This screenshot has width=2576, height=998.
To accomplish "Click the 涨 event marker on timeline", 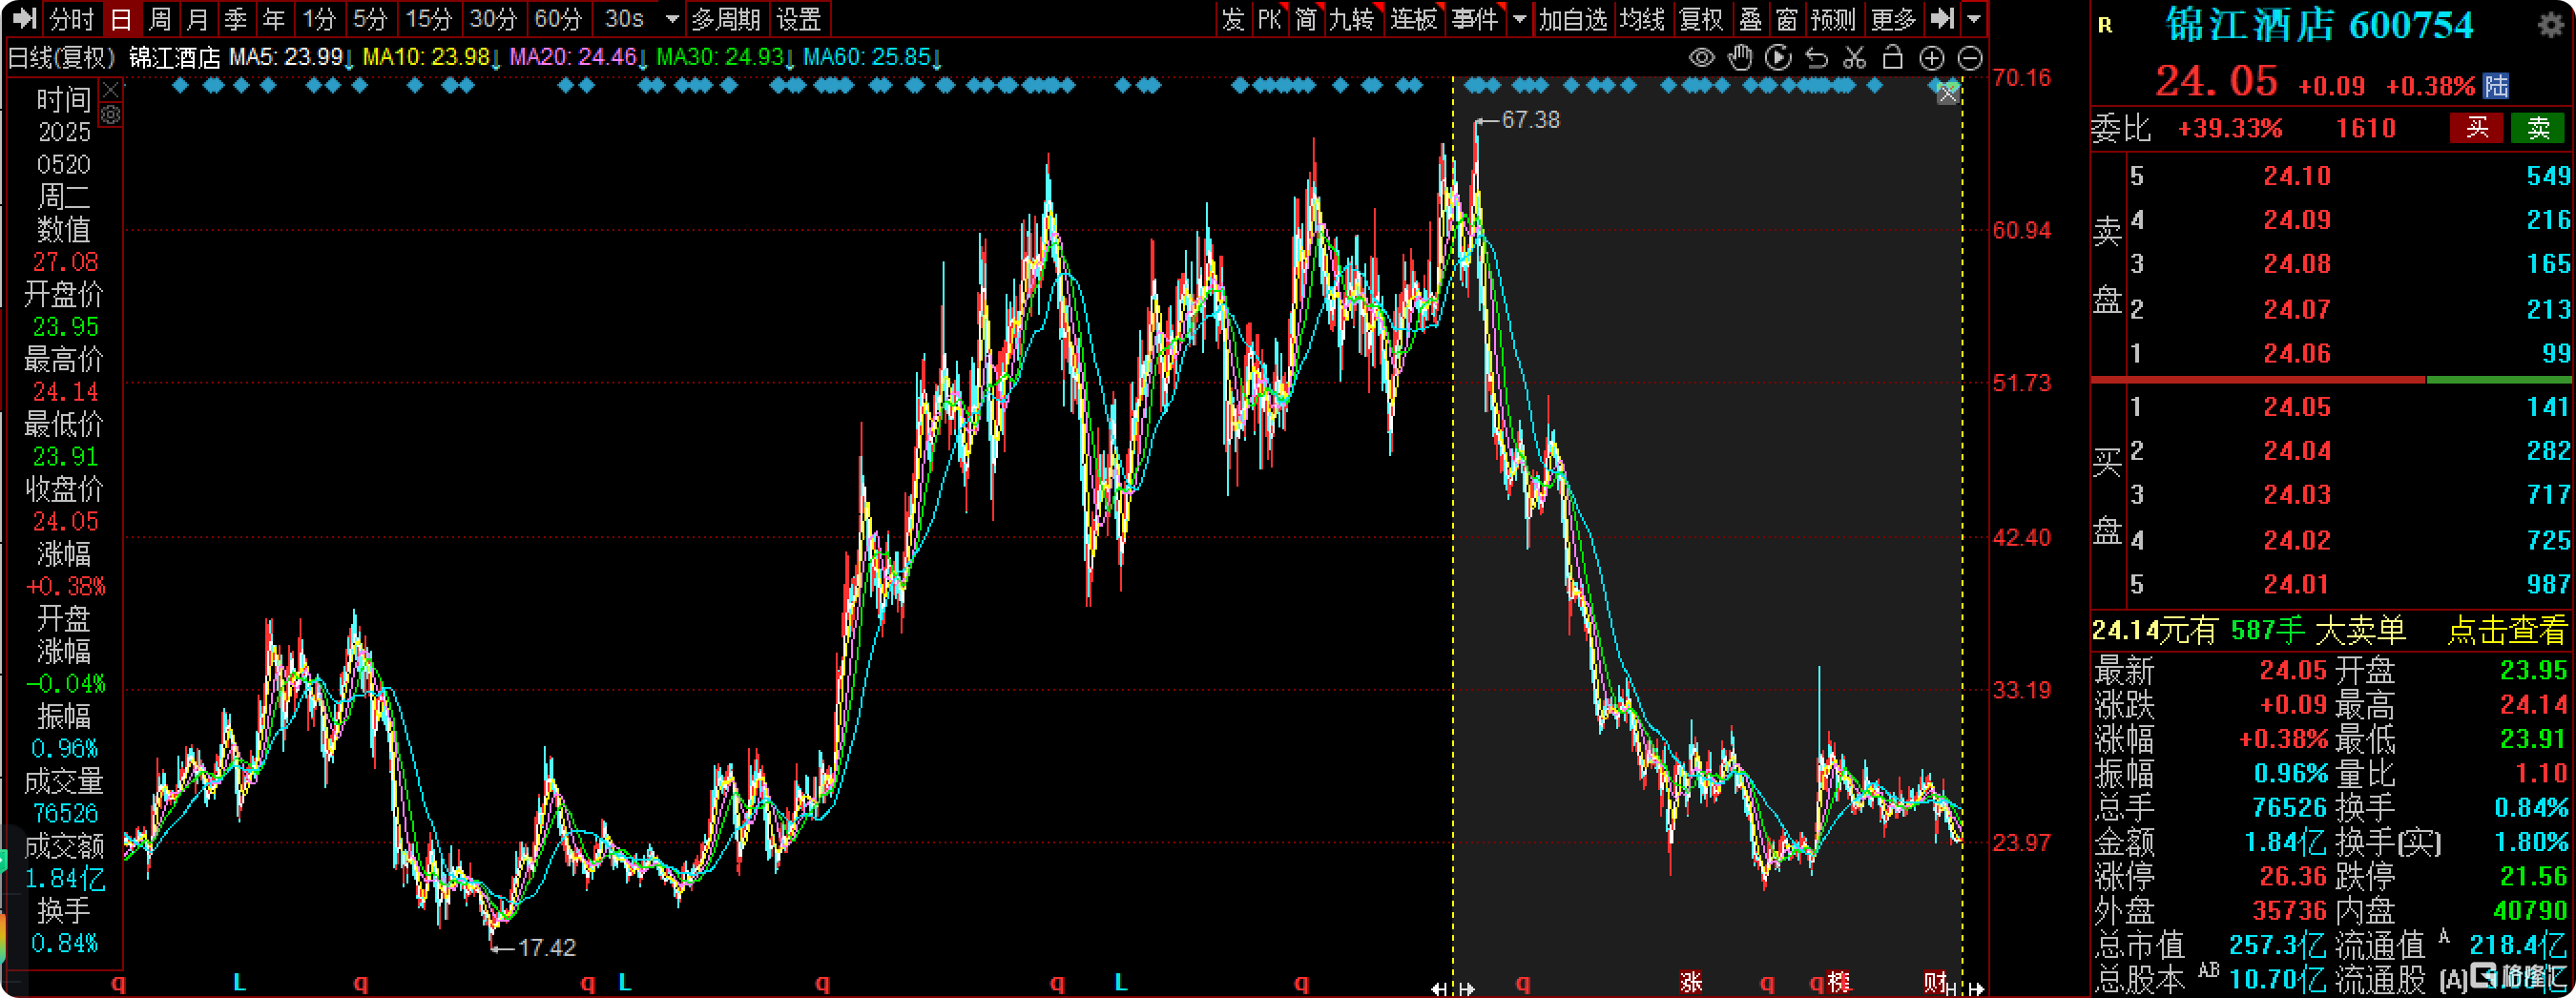I will tap(1690, 982).
